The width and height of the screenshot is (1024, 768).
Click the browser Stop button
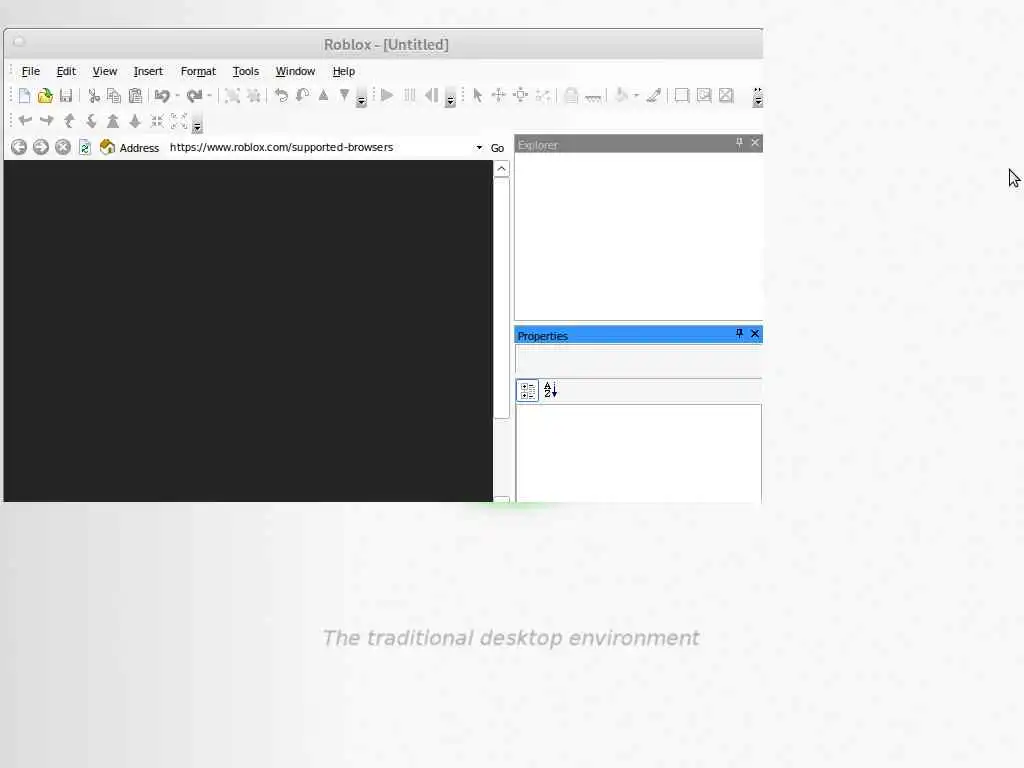coord(63,148)
